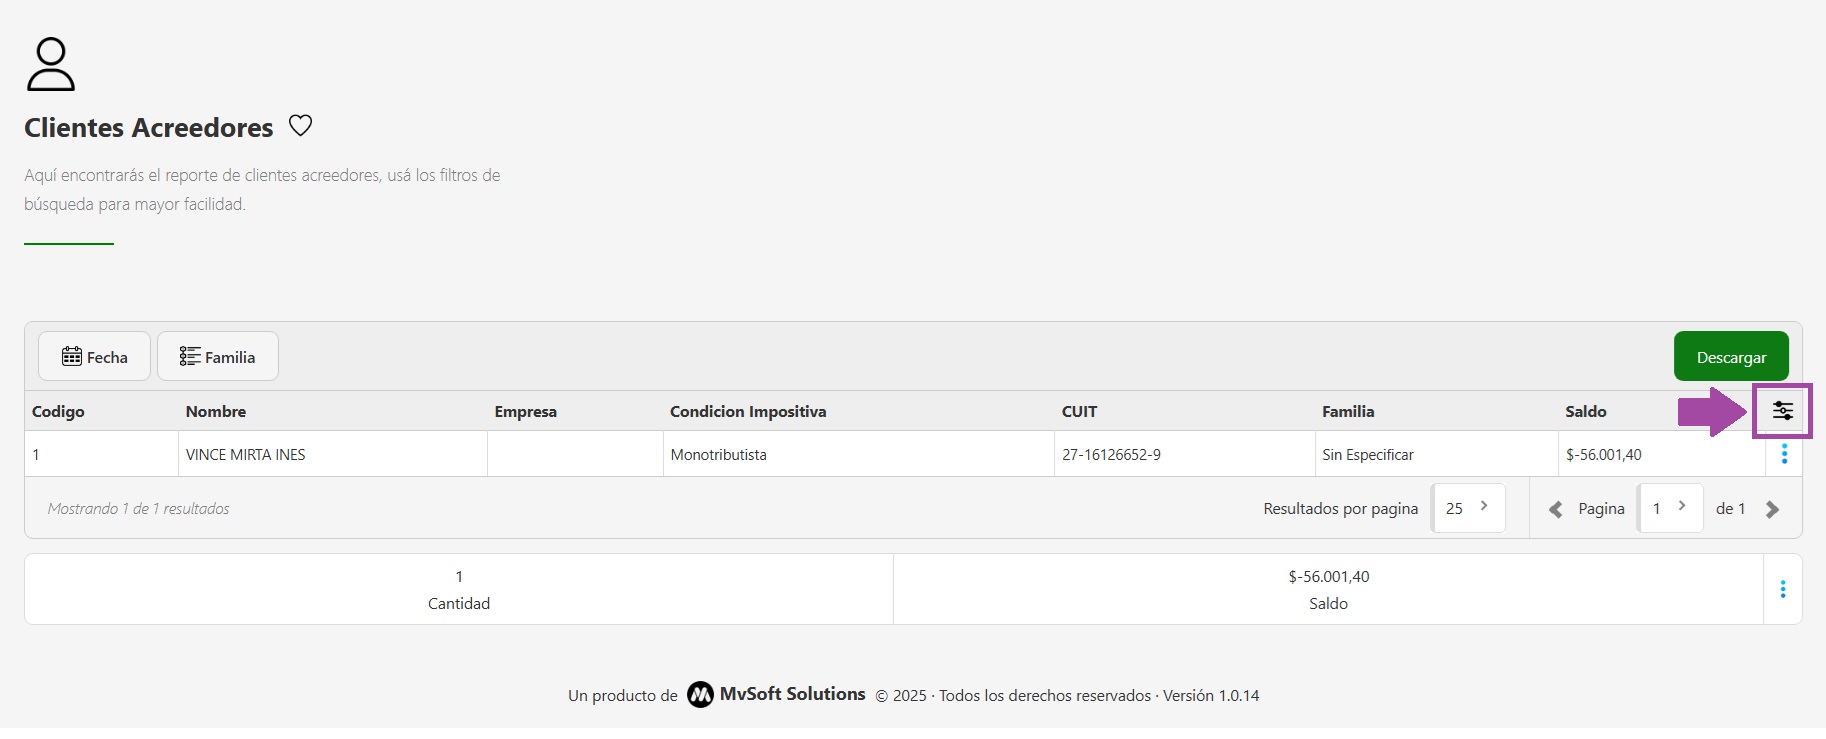The image size is (1826, 739).
Task: Click the user profile icon
Action: tap(50, 65)
